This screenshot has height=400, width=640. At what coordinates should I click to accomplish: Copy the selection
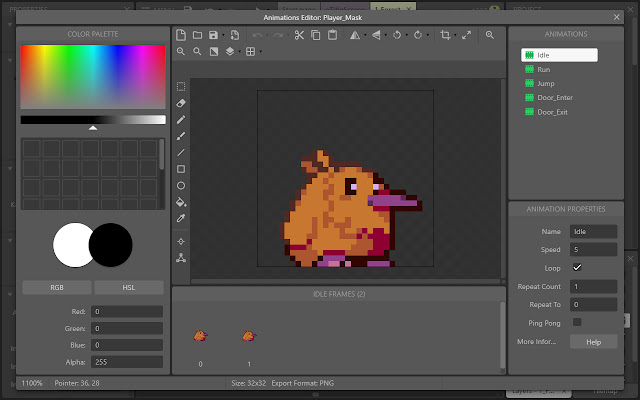(x=316, y=35)
